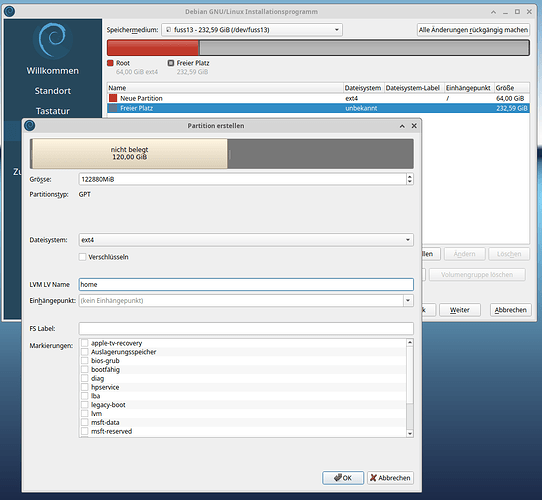Enable the Verschlüsseln checkbox
The height and width of the screenshot is (500, 542).
point(82,257)
